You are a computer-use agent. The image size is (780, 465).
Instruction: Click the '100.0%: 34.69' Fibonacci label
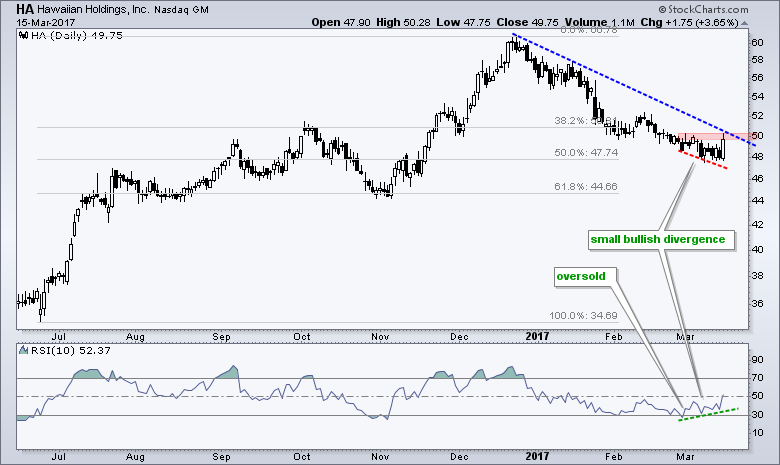(x=584, y=316)
